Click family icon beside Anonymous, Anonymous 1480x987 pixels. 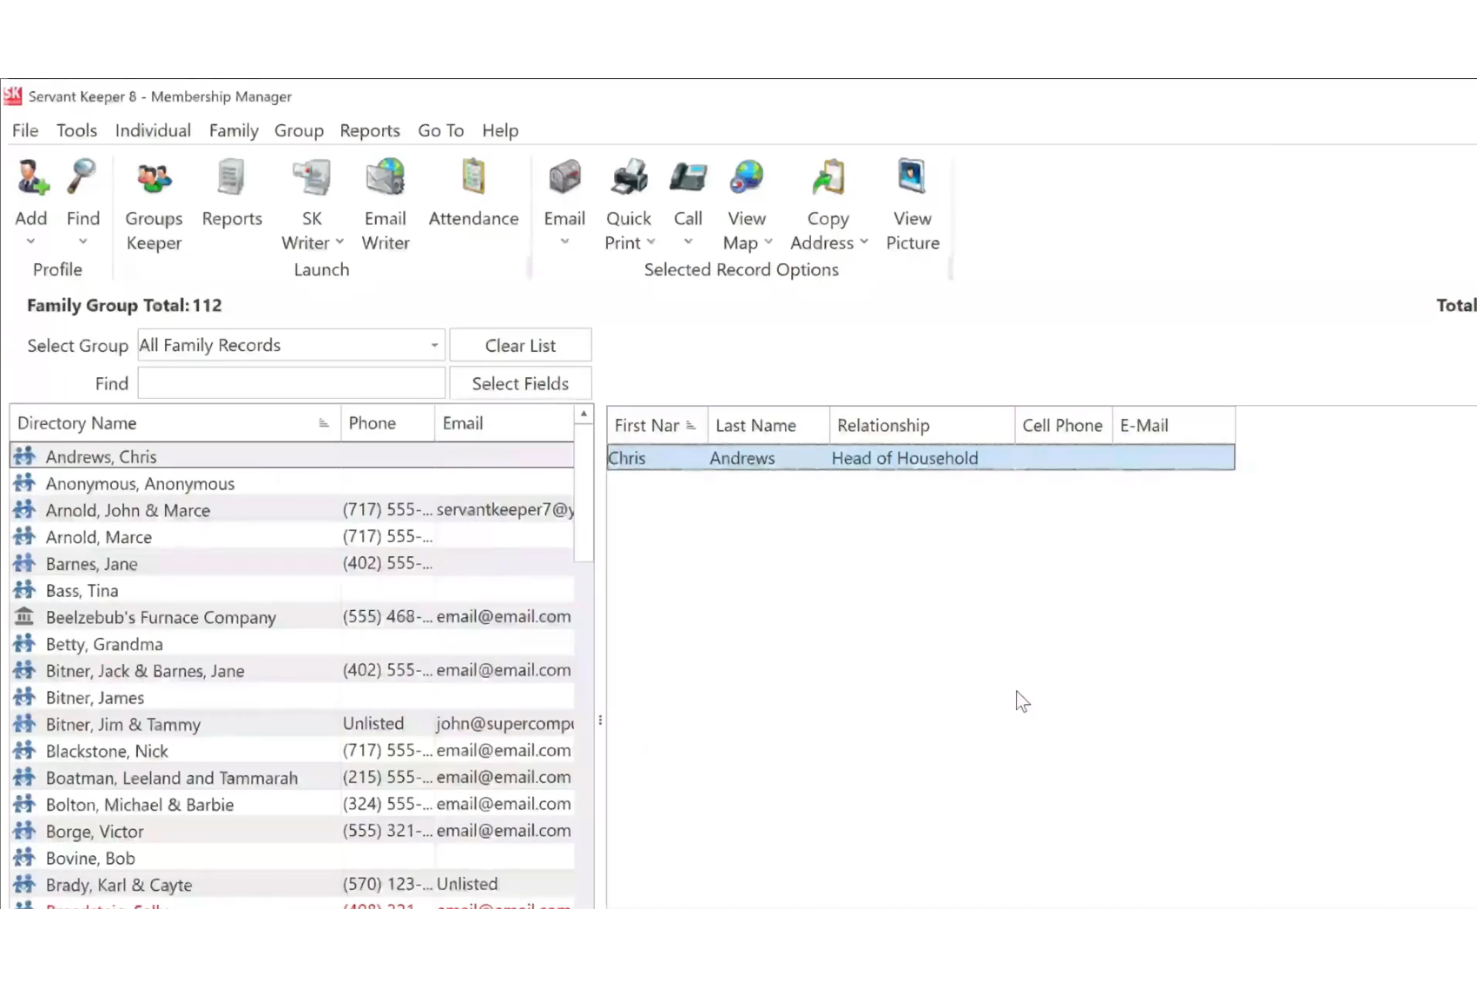(x=24, y=483)
